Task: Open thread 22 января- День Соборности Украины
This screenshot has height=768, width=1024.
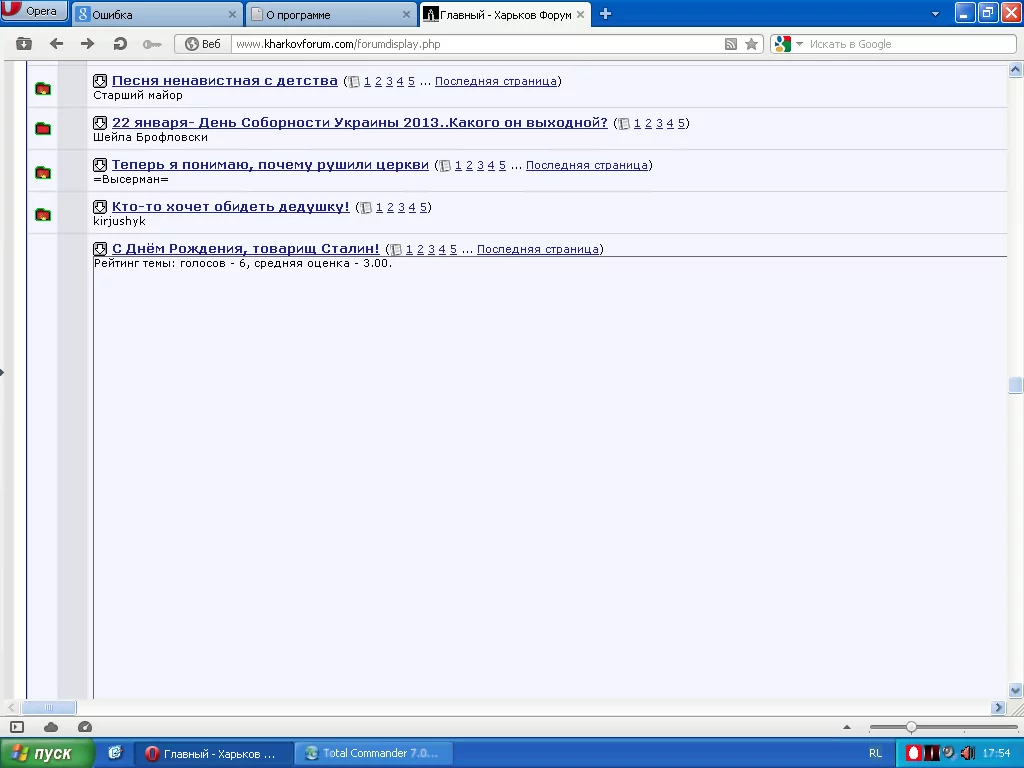Action: click(x=360, y=123)
